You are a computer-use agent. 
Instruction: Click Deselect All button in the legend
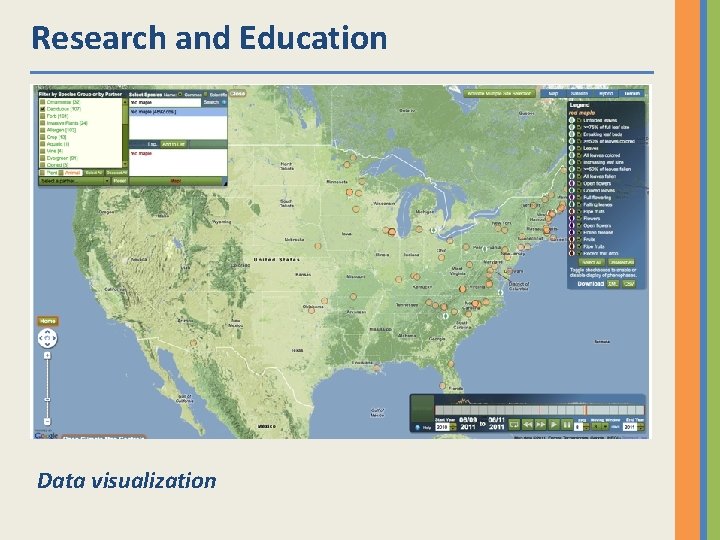[x=621, y=263]
